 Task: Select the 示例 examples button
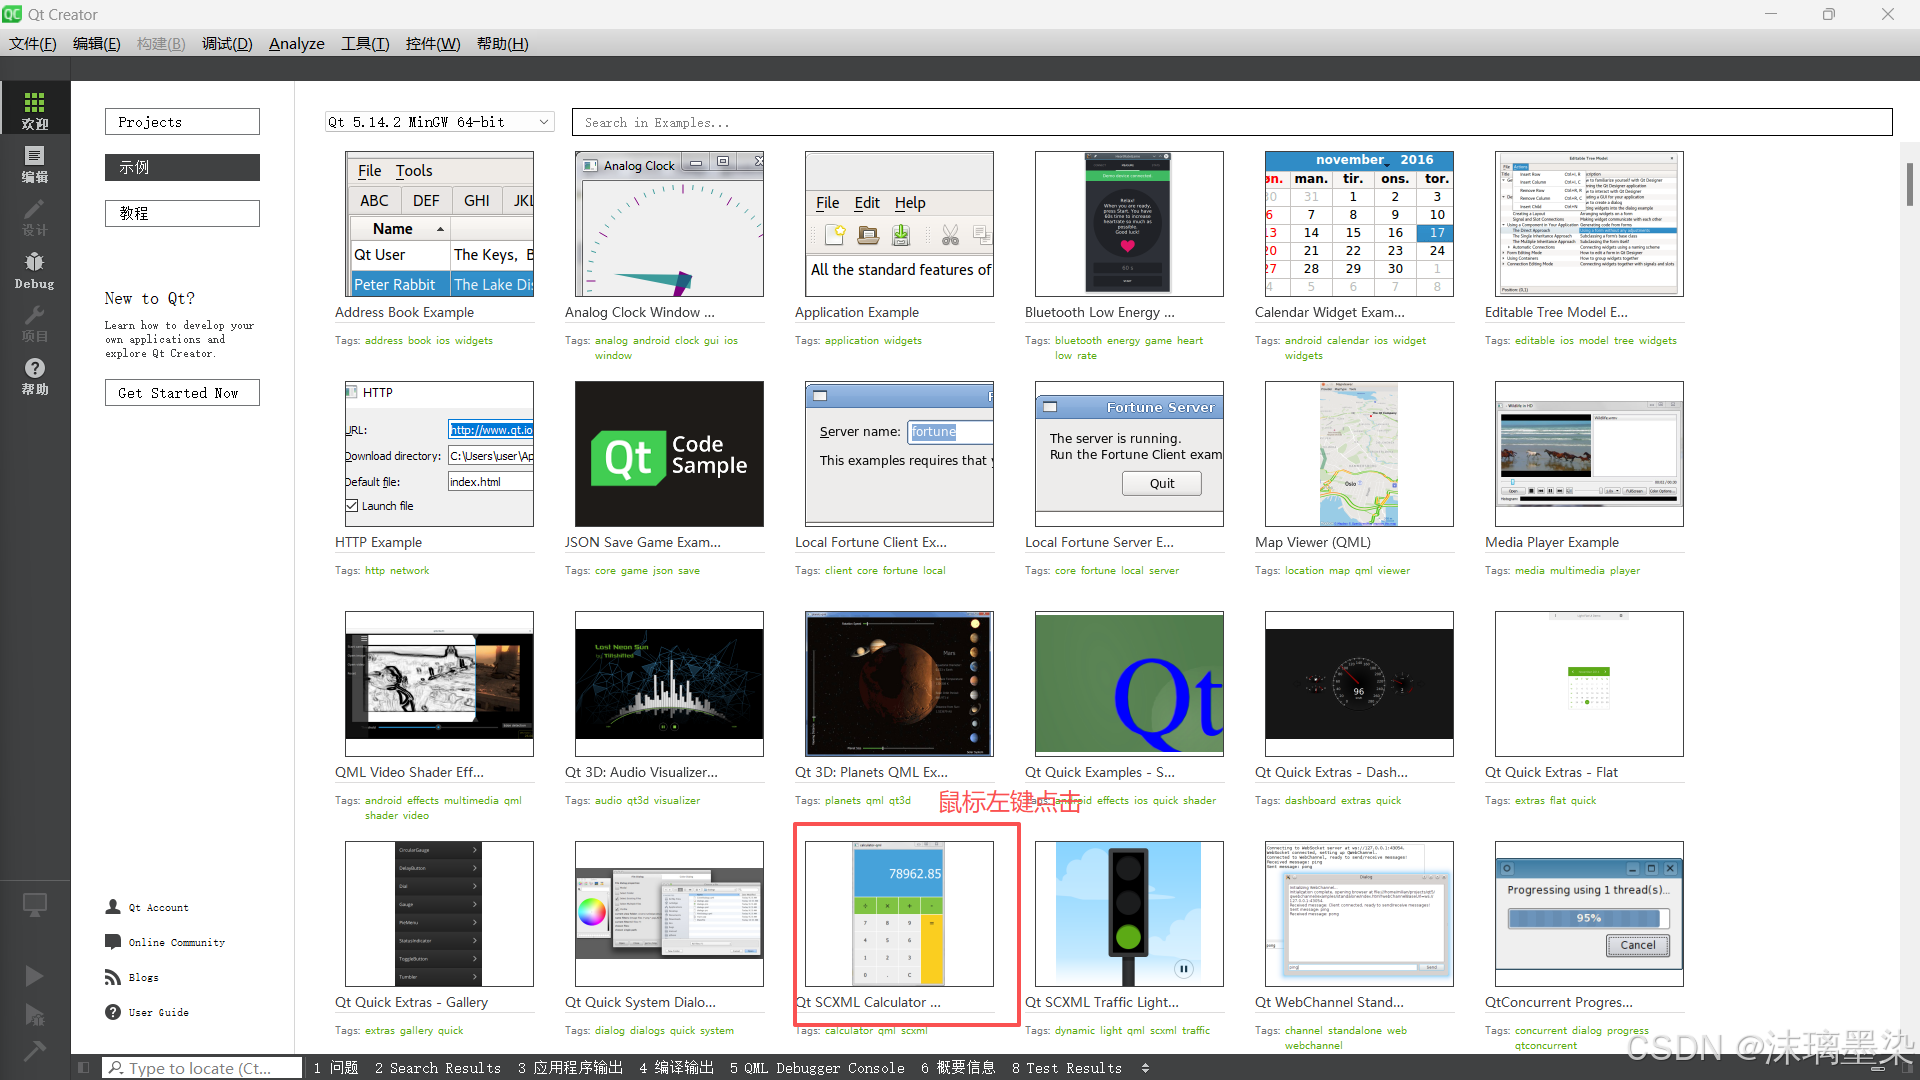coord(182,167)
